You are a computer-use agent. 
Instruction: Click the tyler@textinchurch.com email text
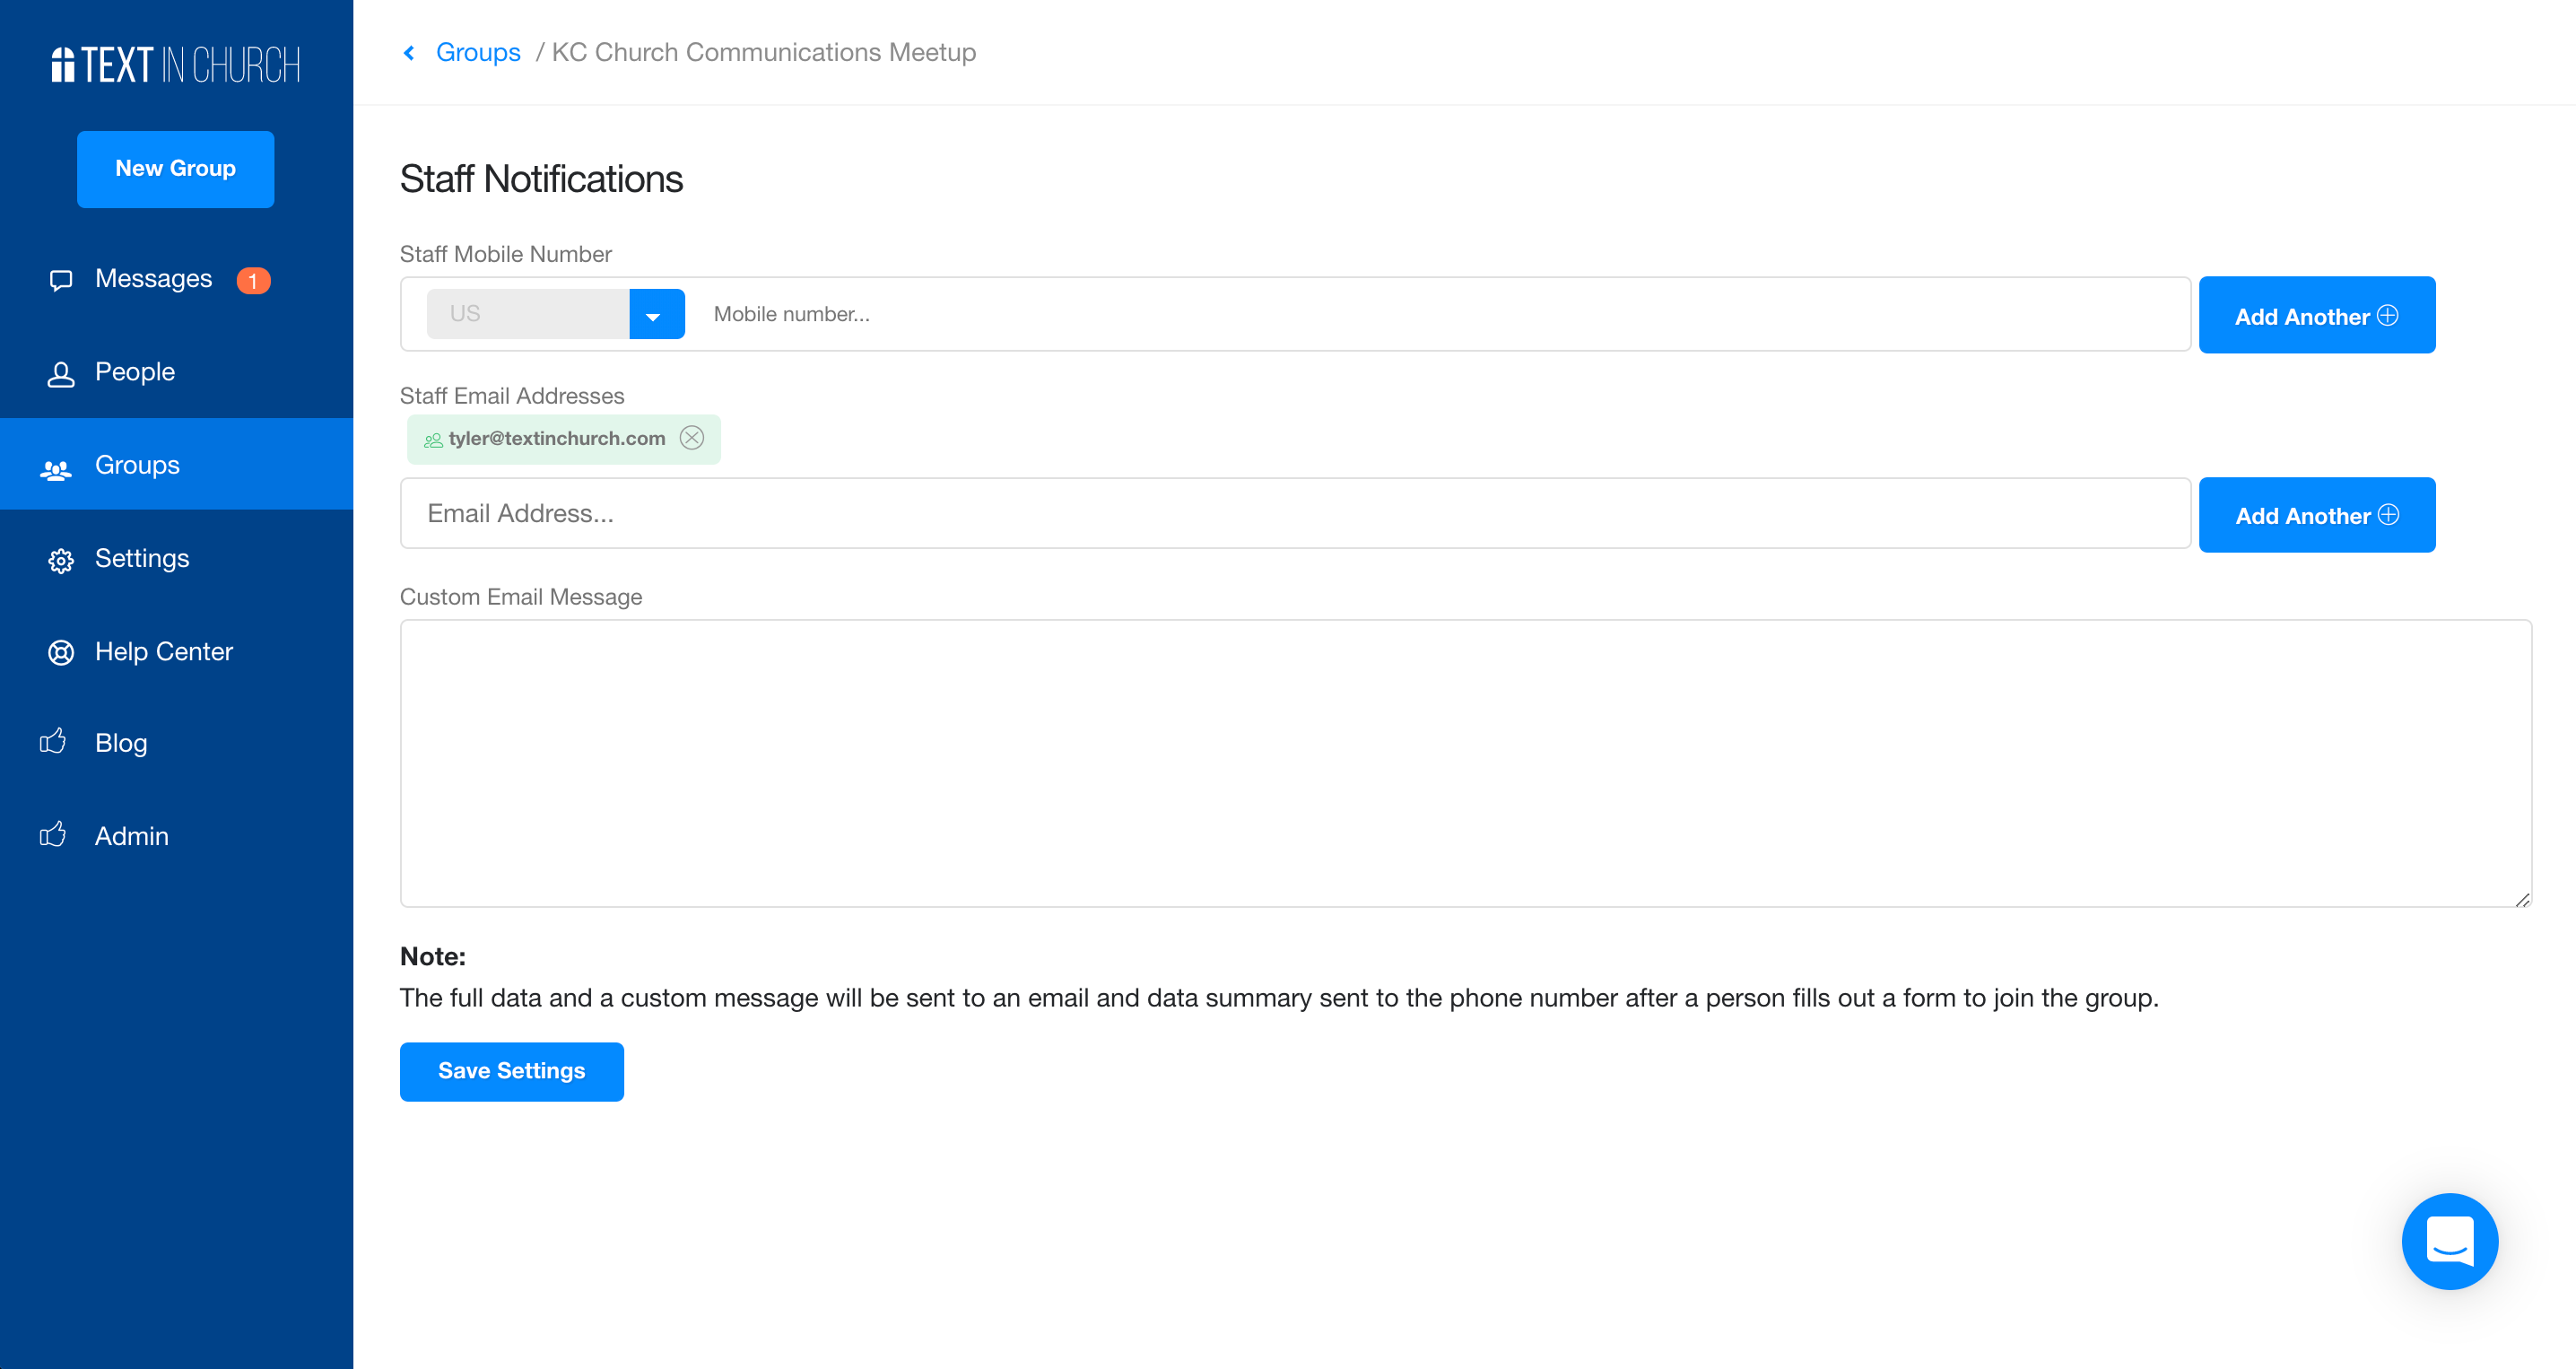coord(557,438)
